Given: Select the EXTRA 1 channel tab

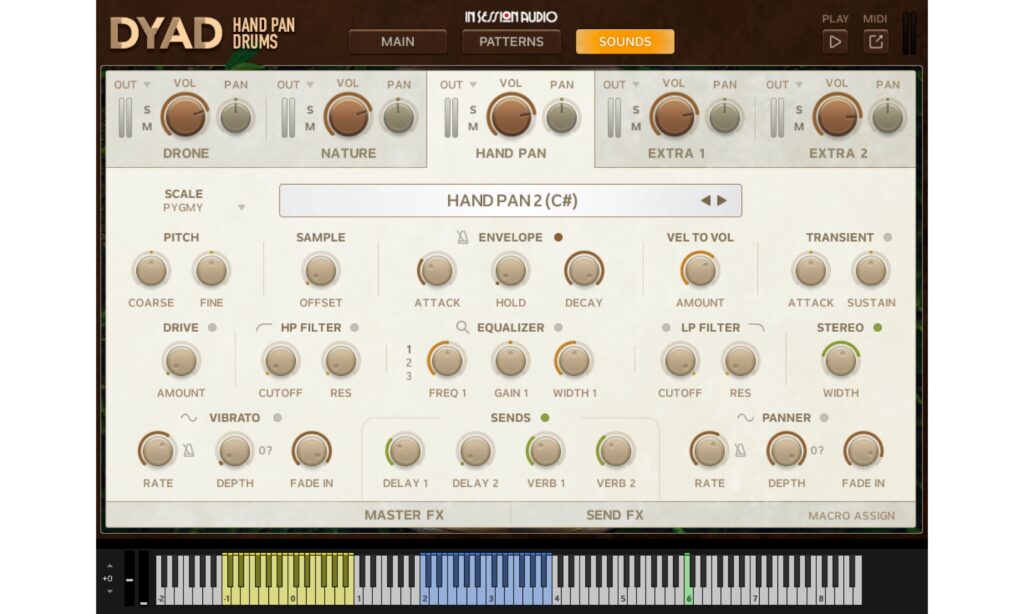Looking at the screenshot, I should [x=677, y=154].
